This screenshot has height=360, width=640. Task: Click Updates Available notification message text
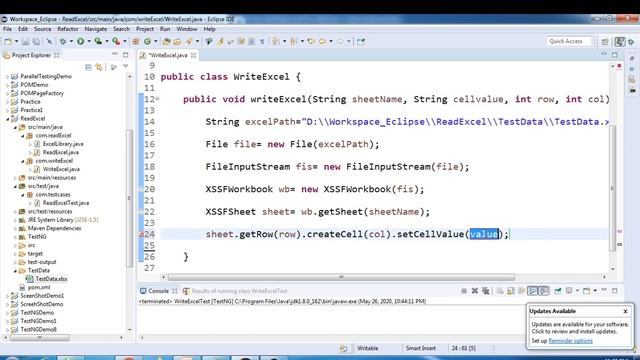click(580, 328)
